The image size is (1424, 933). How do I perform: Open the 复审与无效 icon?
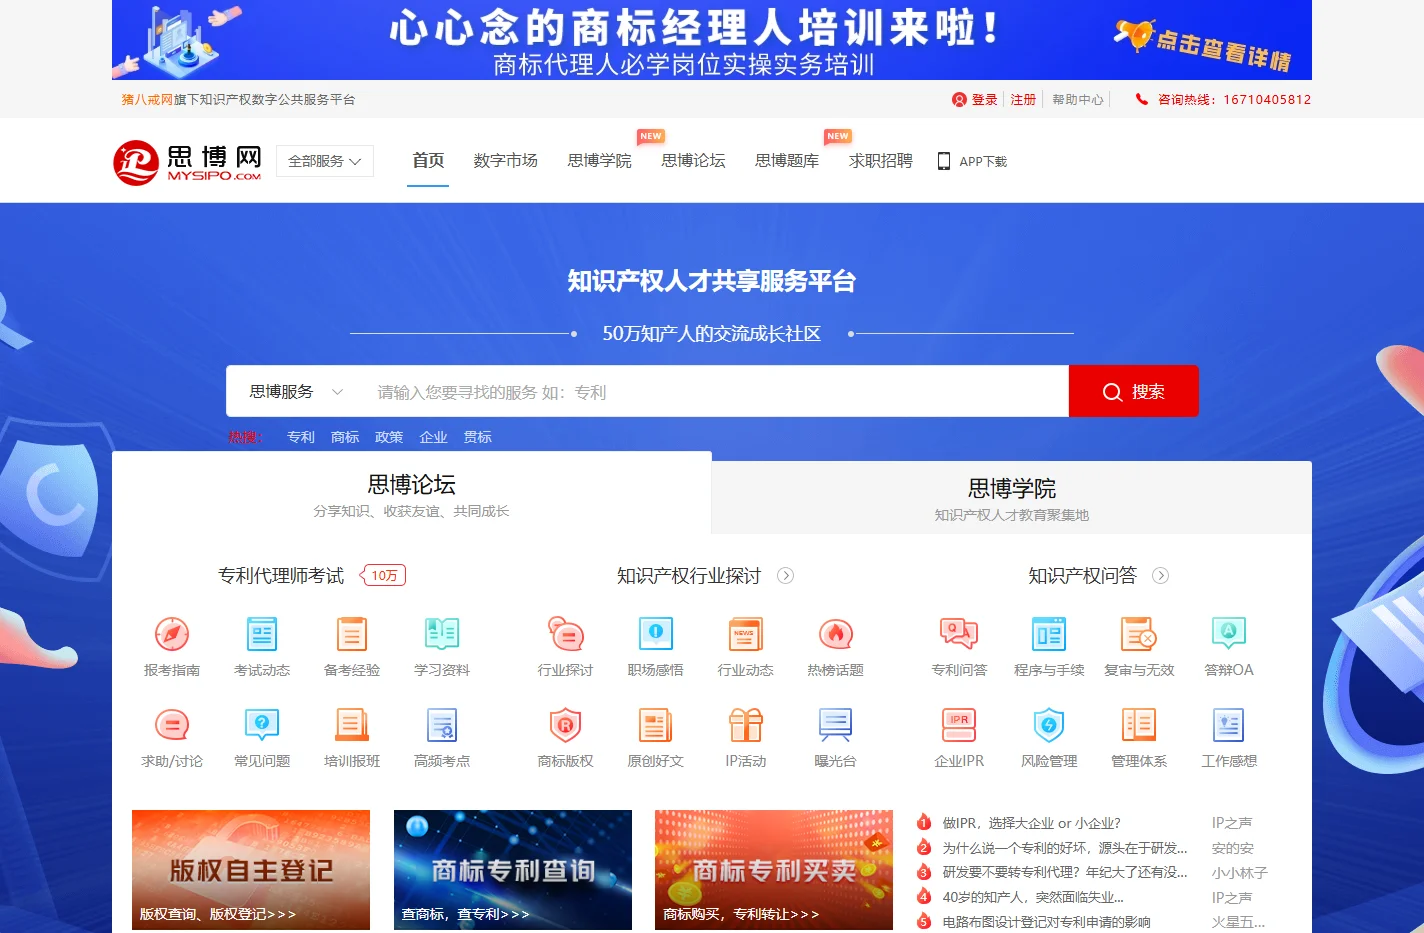coord(1139,634)
